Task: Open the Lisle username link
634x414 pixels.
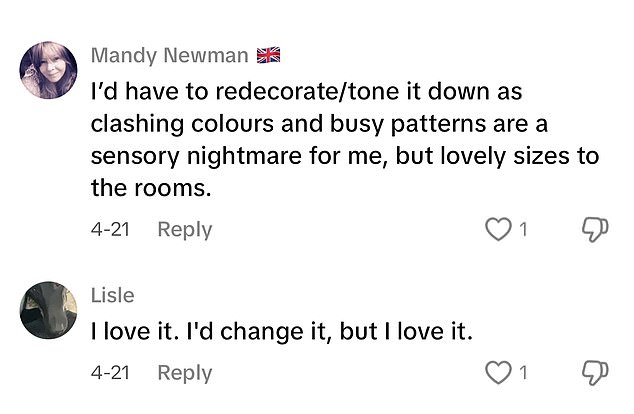Action: 112,295
